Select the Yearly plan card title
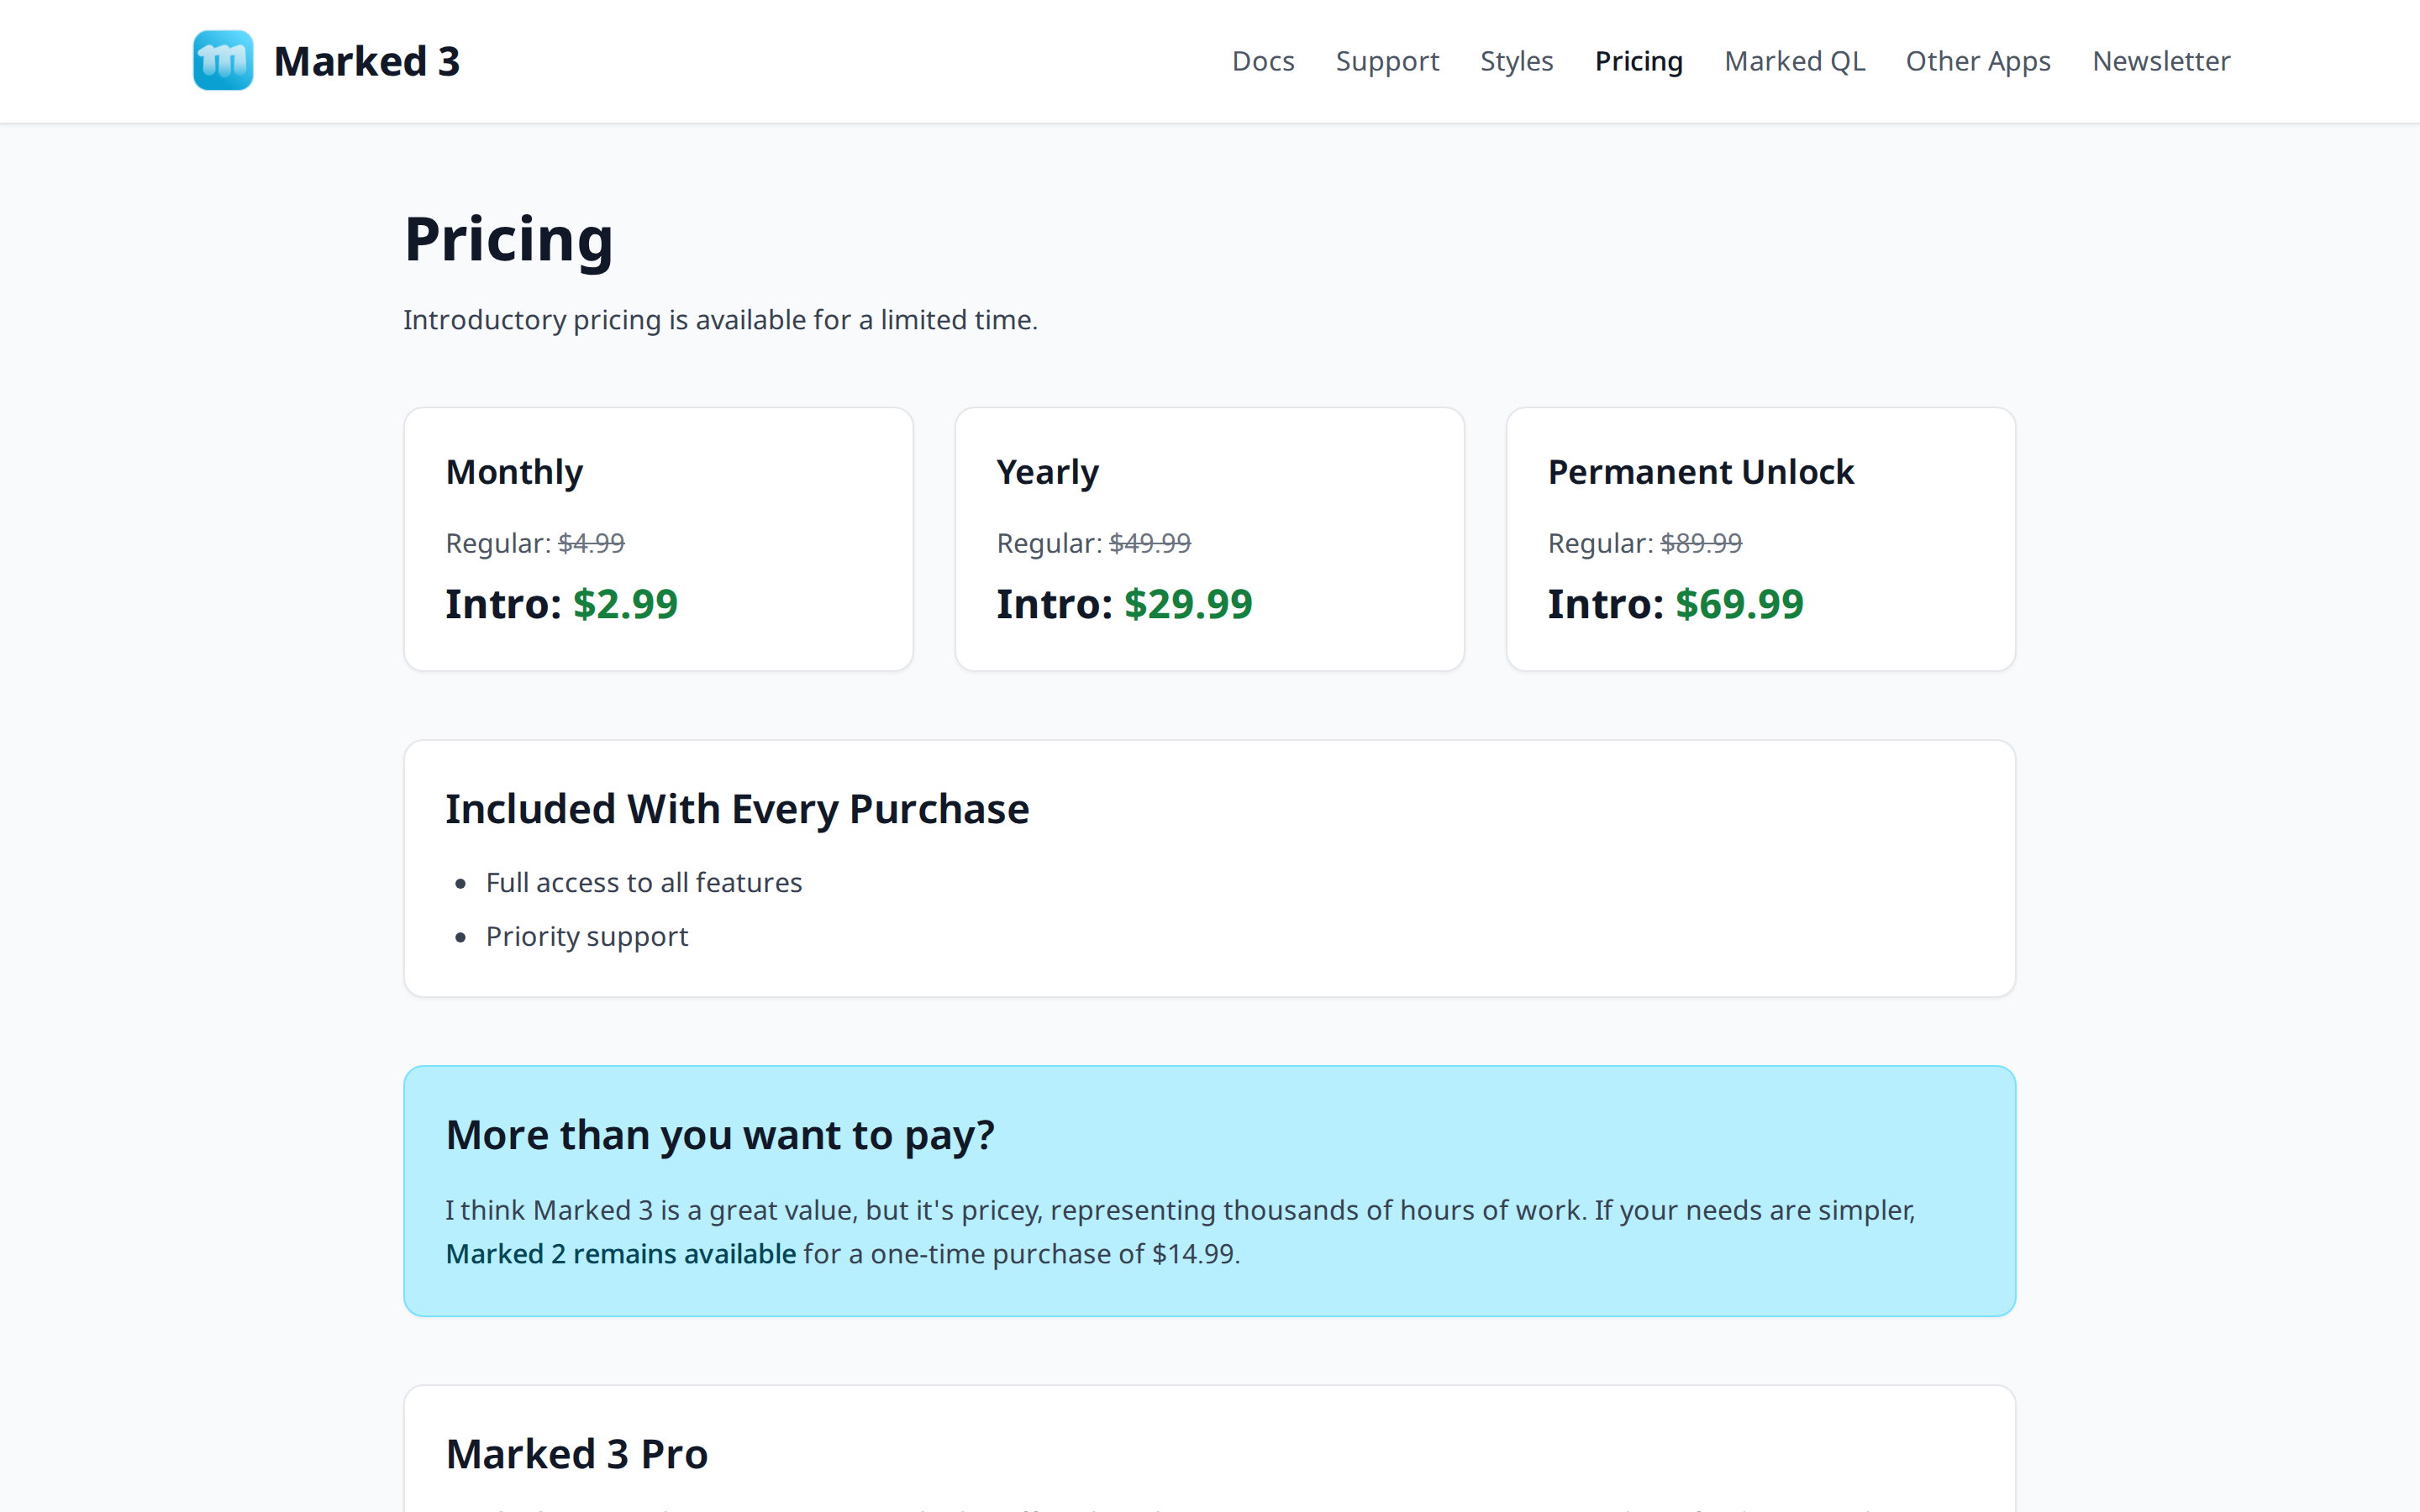The width and height of the screenshot is (2420, 1512). [1047, 472]
